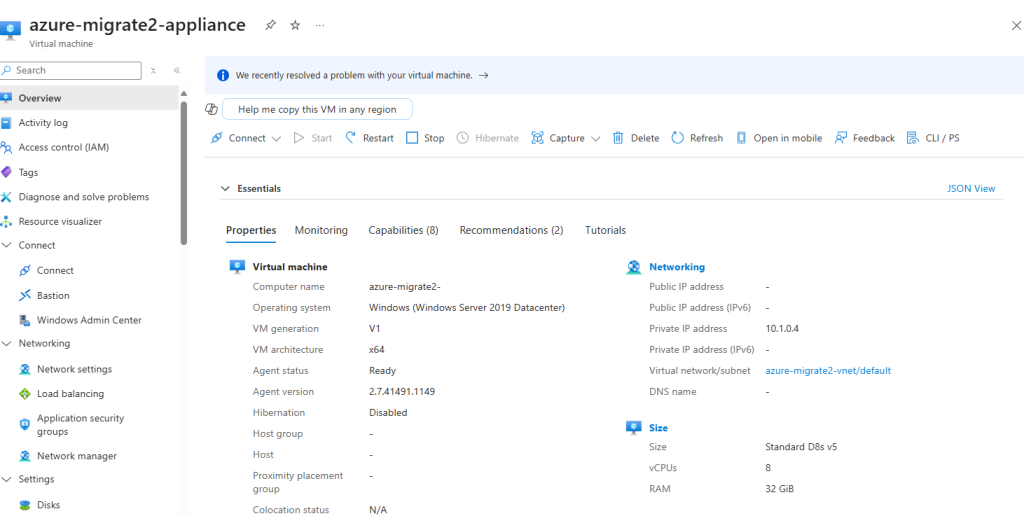The width and height of the screenshot is (1024, 516).
Task: Mark the VM as favorite with star
Action: pyautogui.click(x=295, y=25)
